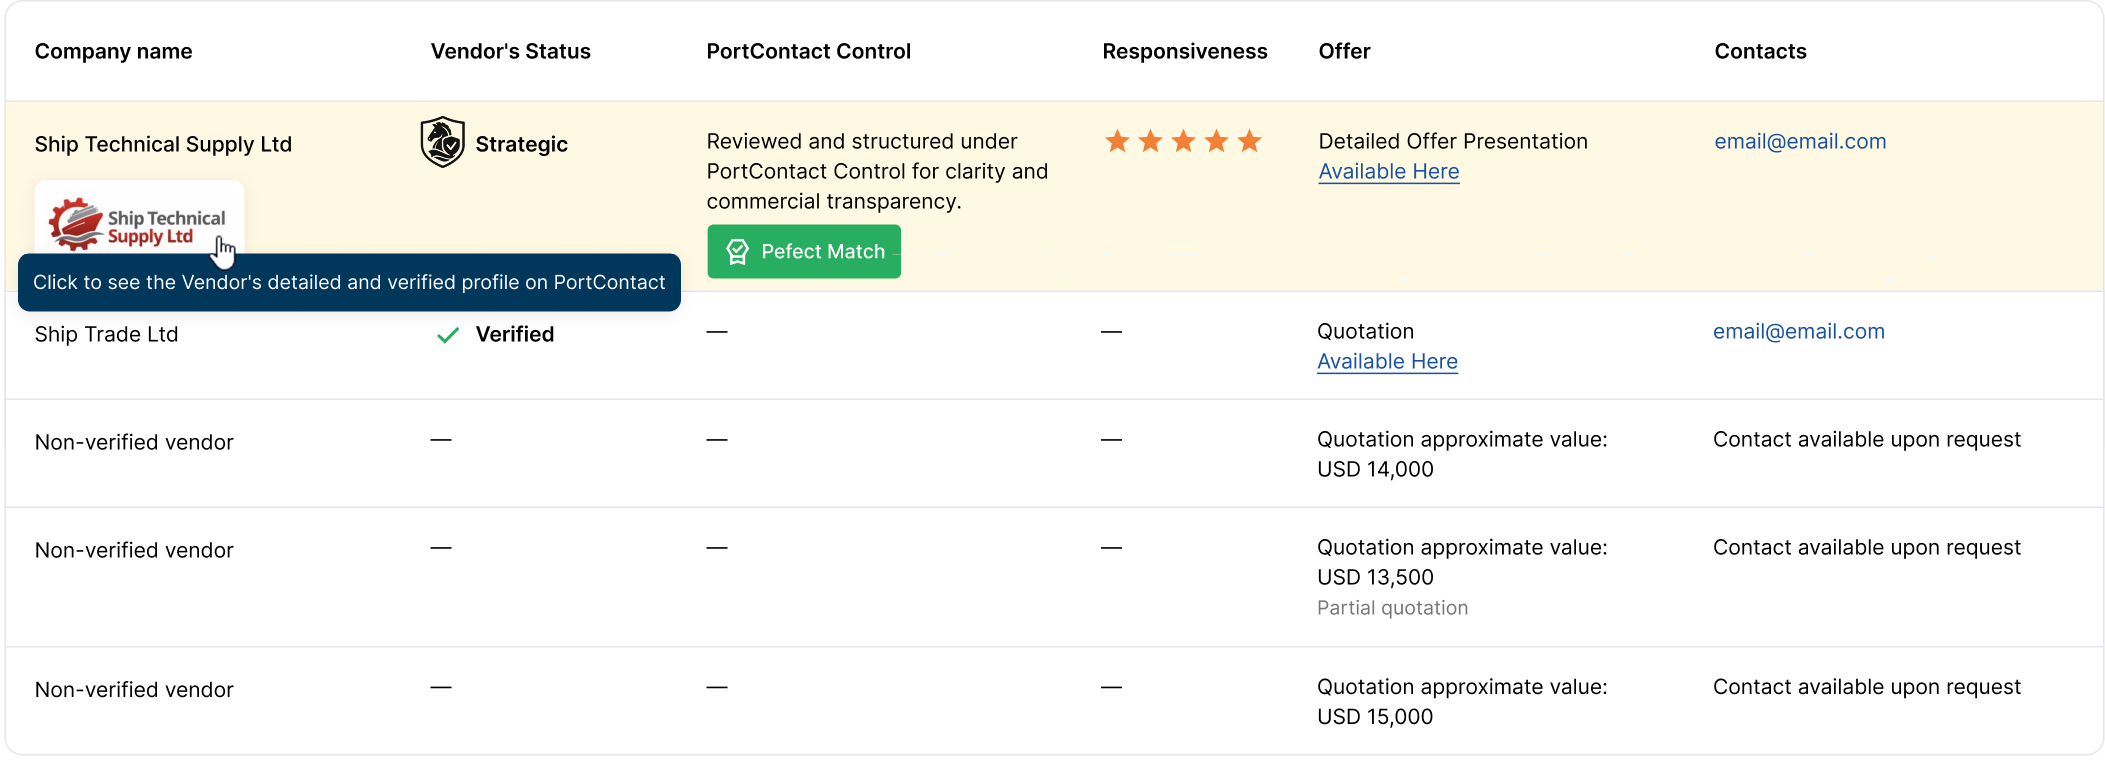Screen dimensions: 2105x762
Task: Open Available Here link under Quotation
Action: tap(1387, 362)
